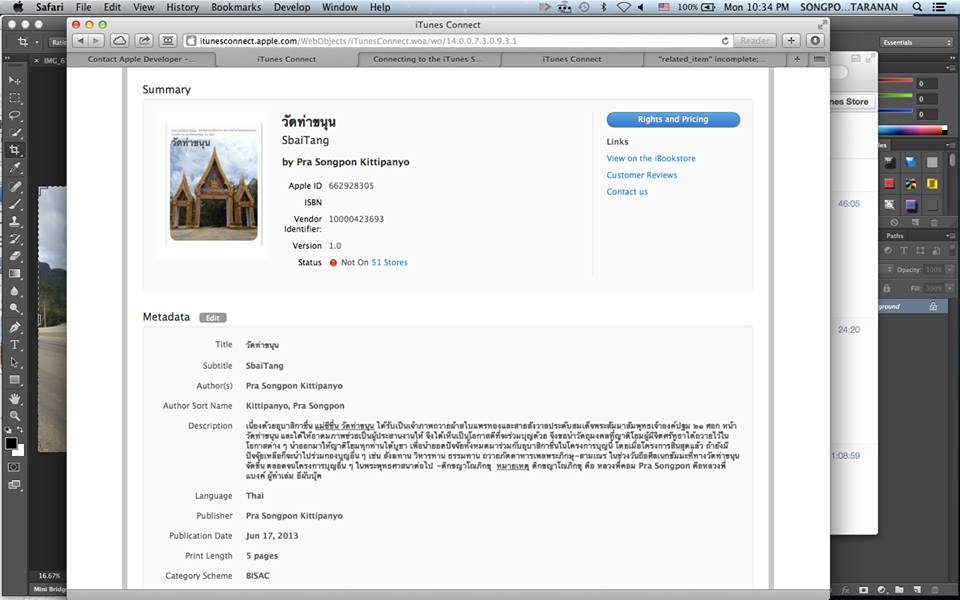Click Safari iCloud tabs button
Image resolution: width=960 pixels, height=600 pixels.
119,41
